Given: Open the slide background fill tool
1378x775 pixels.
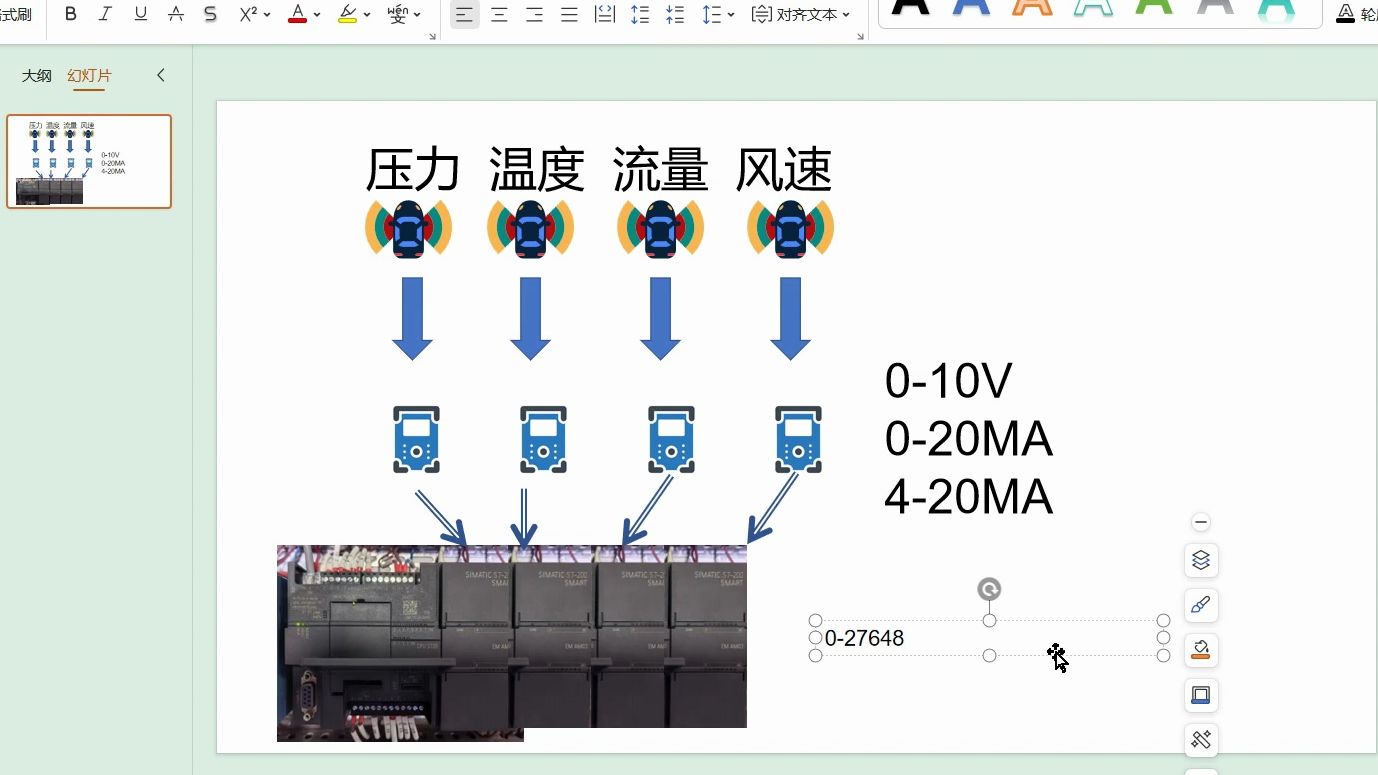Looking at the screenshot, I should pyautogui.click(x=1200, y=650).
